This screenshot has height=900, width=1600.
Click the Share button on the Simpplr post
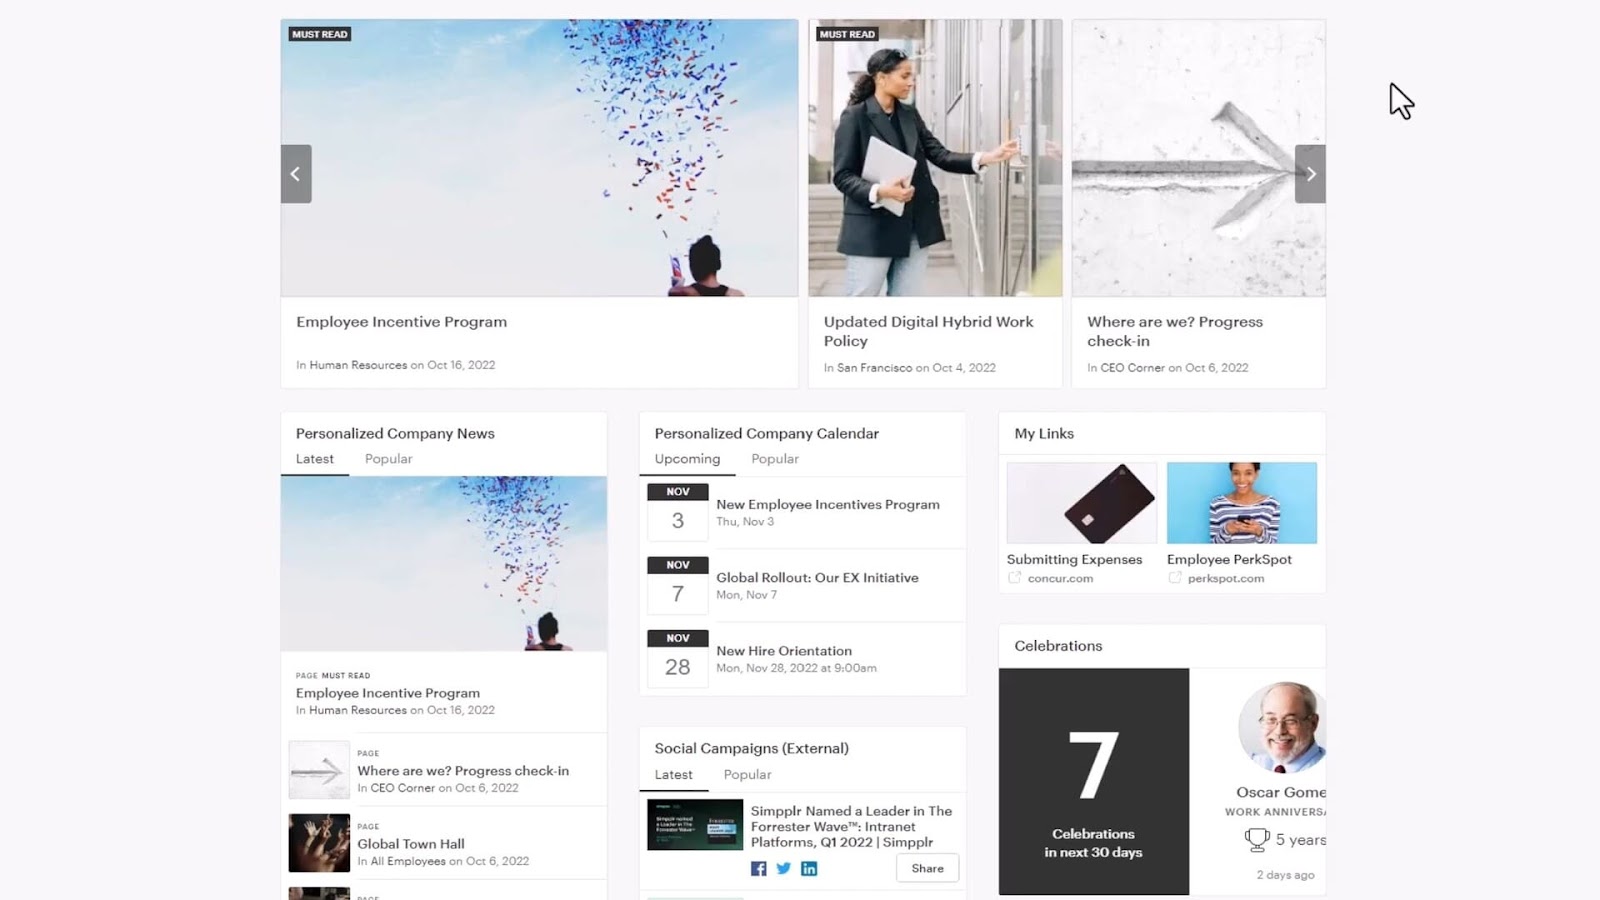pos(927,868)
